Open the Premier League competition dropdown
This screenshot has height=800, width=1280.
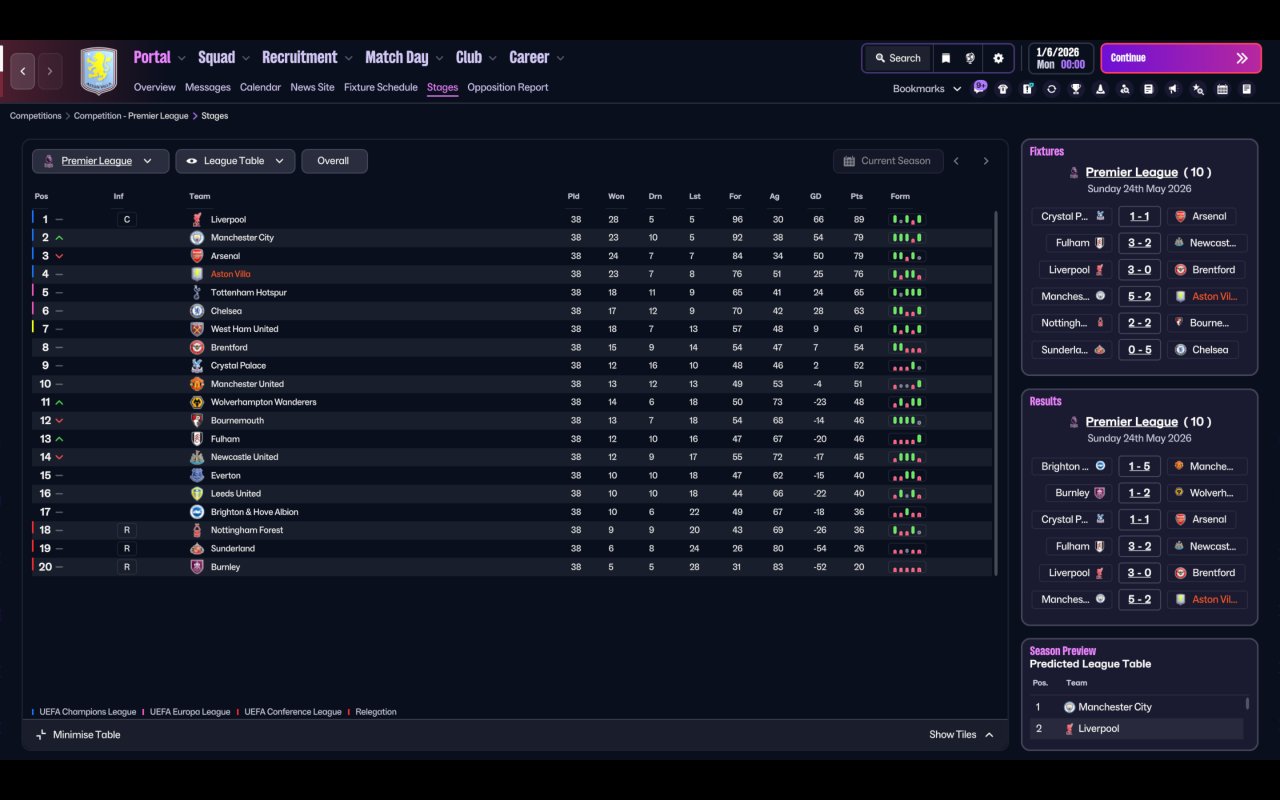pyautogui.click(x=100, y=161)
